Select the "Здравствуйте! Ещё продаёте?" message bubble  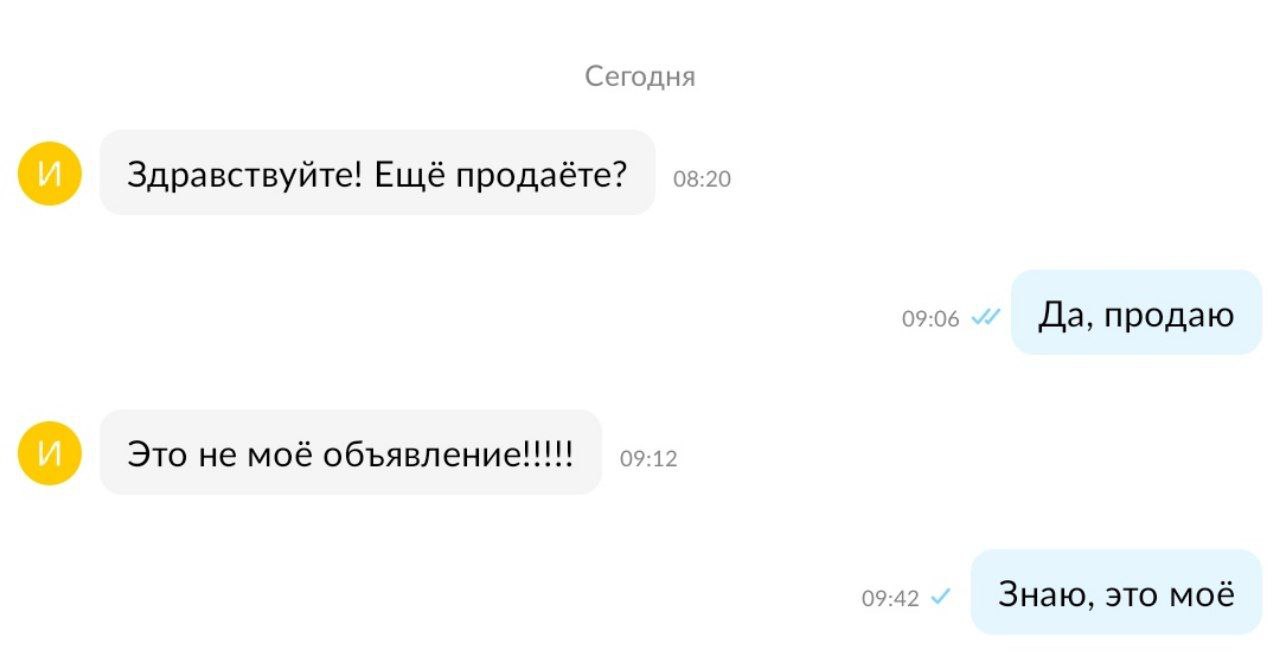click(377, 173)
